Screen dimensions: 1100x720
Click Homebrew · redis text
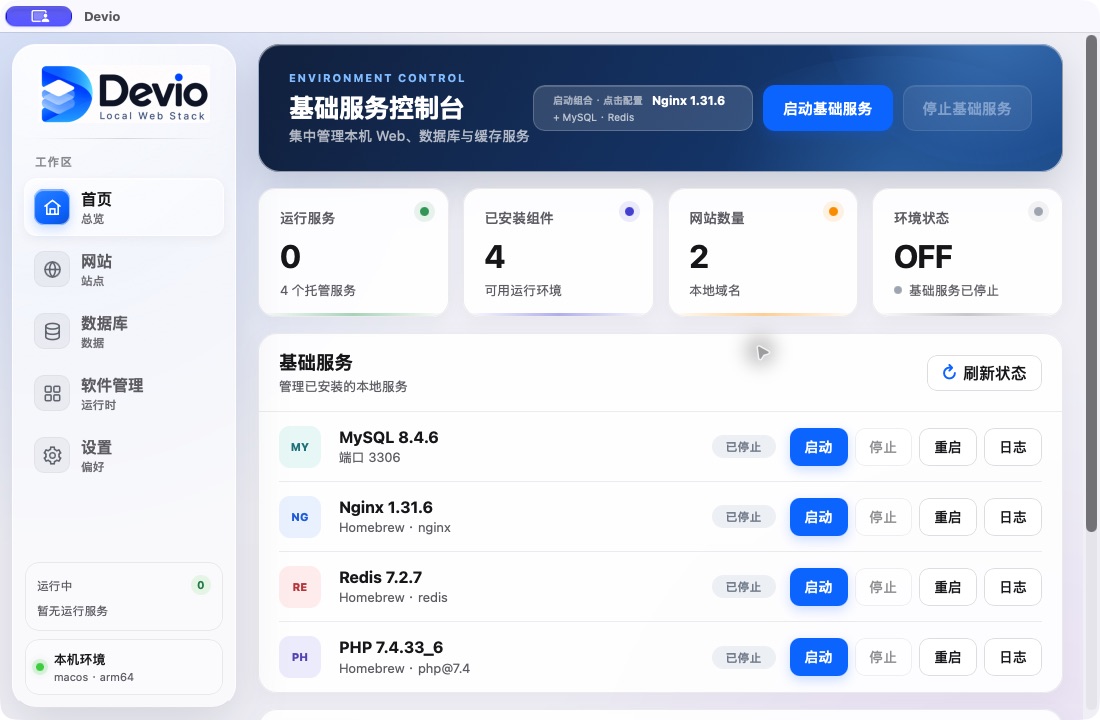tap(394, 598)
